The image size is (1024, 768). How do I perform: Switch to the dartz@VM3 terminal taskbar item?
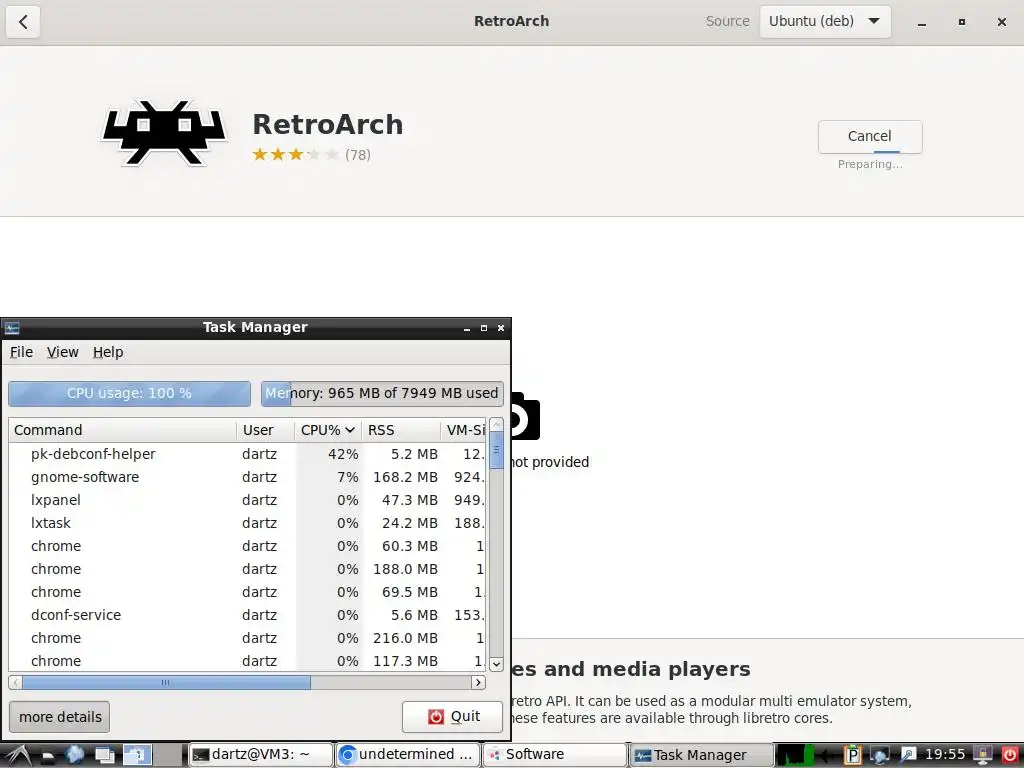tap(260, 755)
